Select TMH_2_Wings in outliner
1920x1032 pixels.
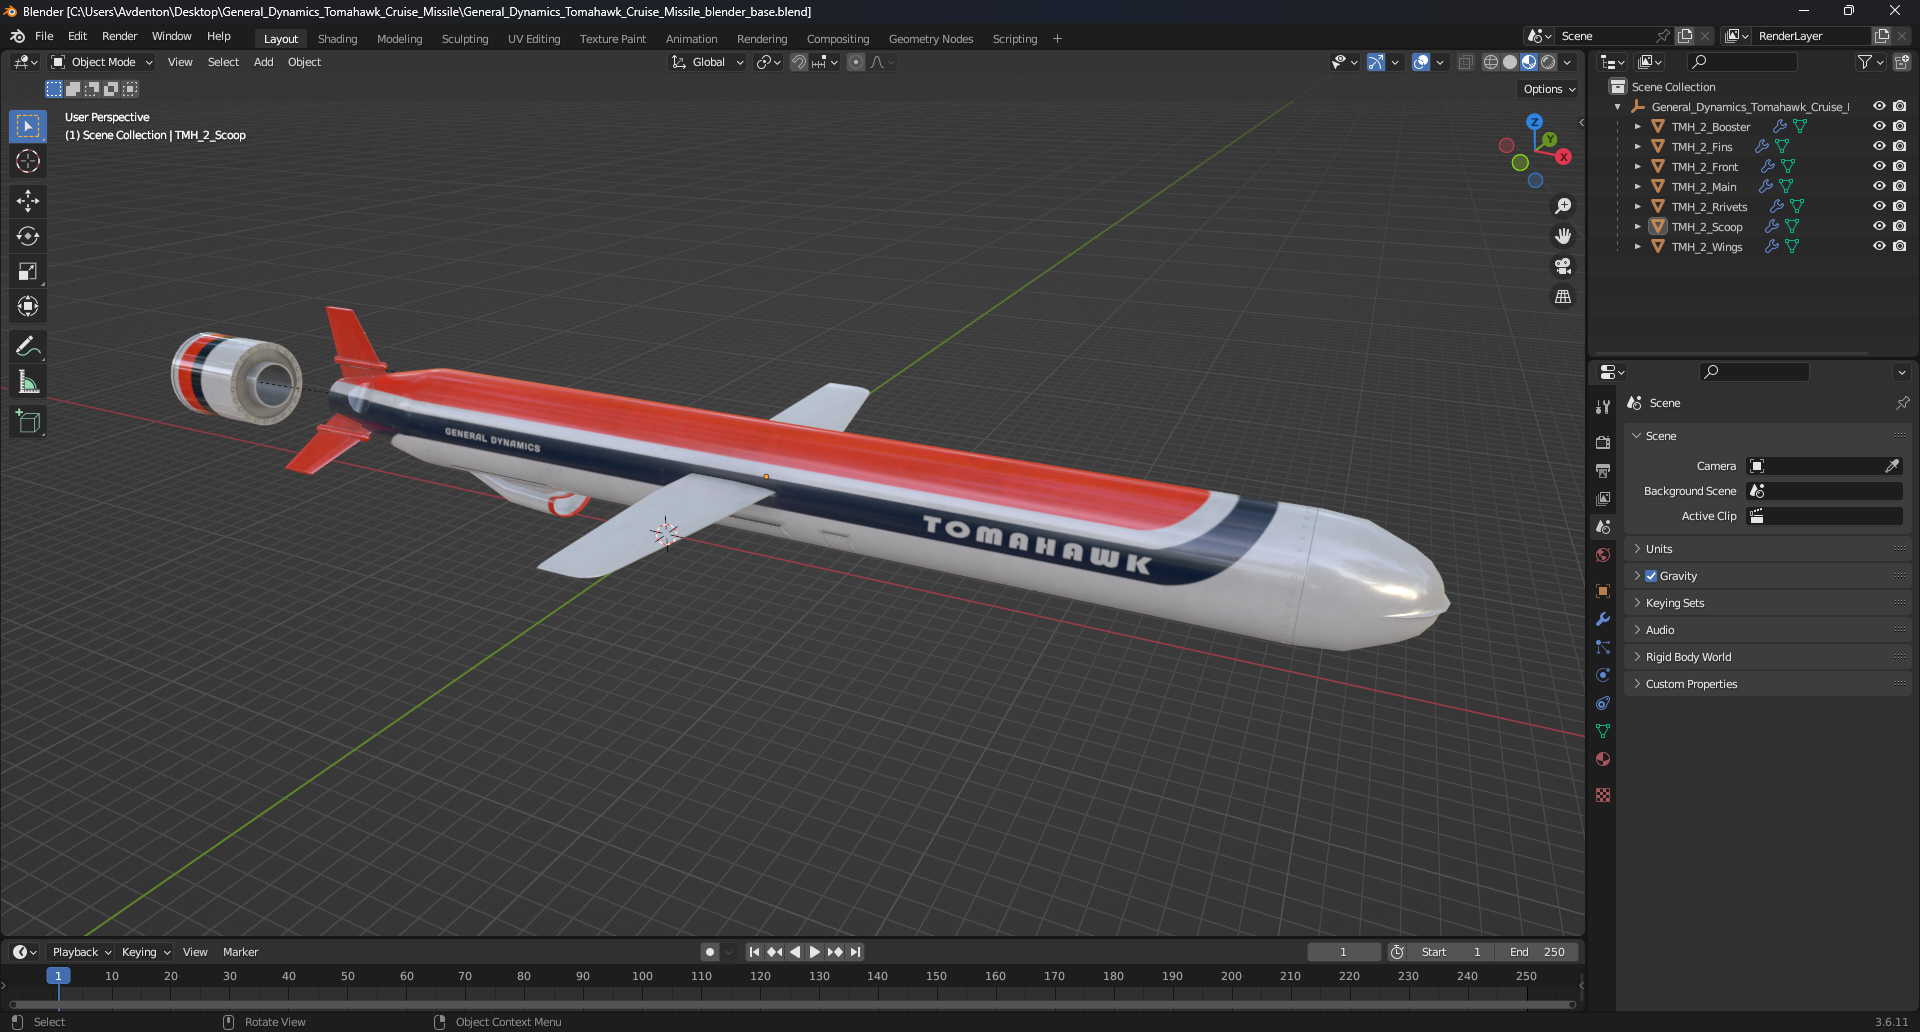1706,247
